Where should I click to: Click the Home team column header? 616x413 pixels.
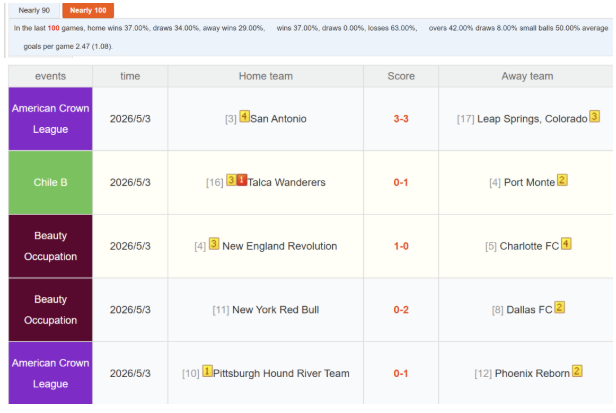click(x=266, y=76)
